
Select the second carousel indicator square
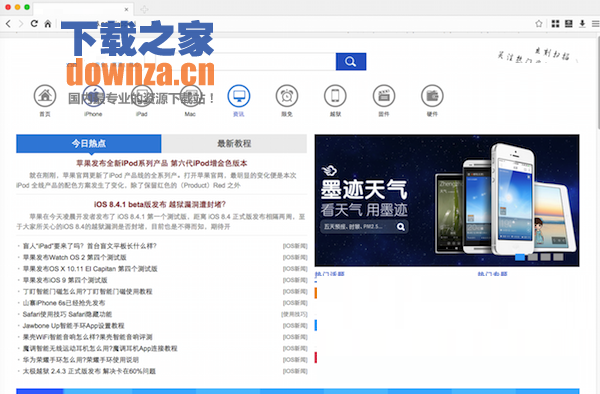coord(533,257)
